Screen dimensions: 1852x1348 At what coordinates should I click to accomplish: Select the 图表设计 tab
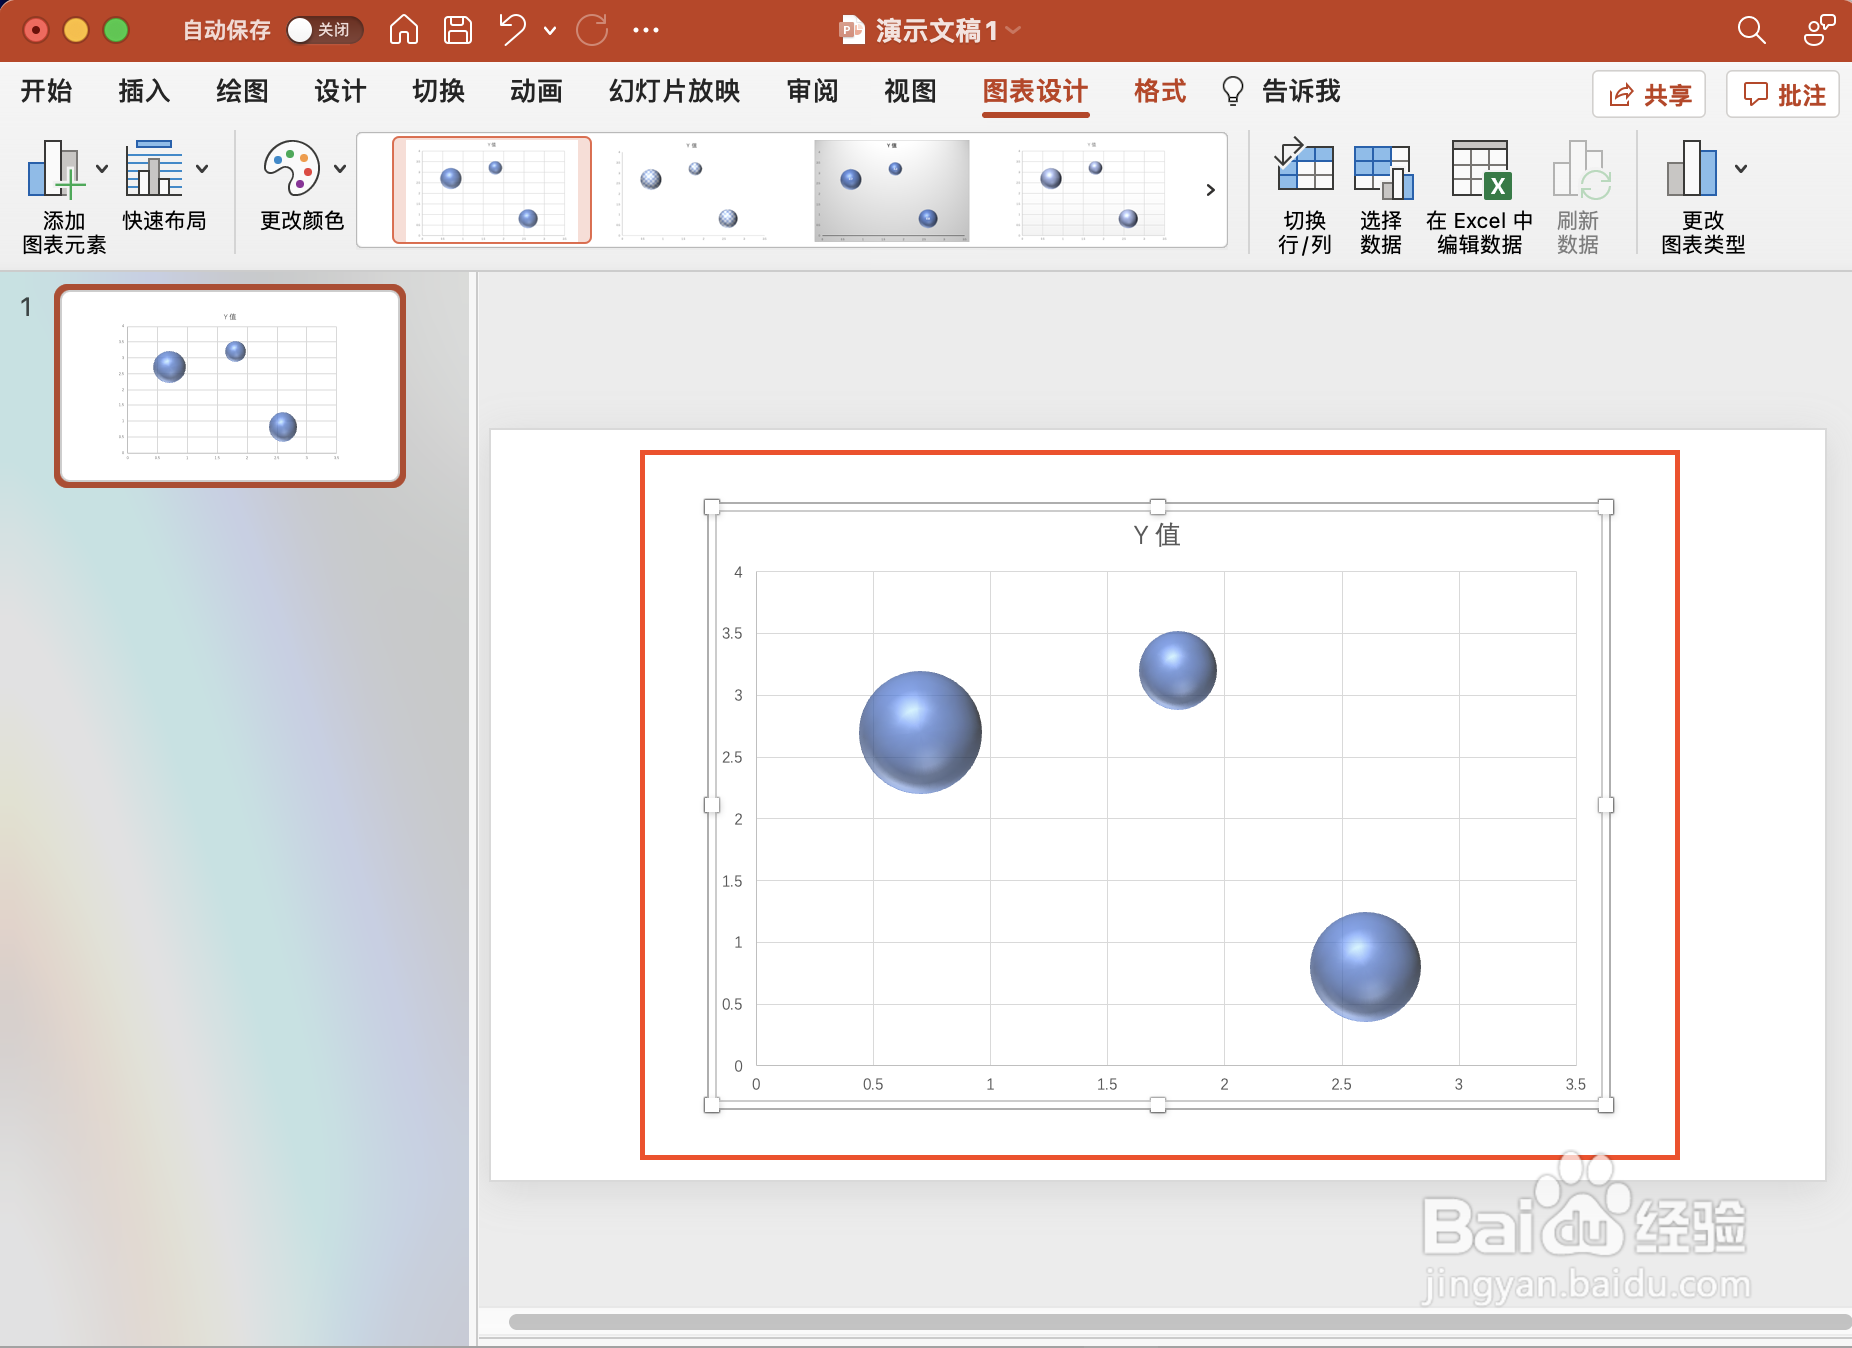pyautogui.click(x=1035, y=91)
